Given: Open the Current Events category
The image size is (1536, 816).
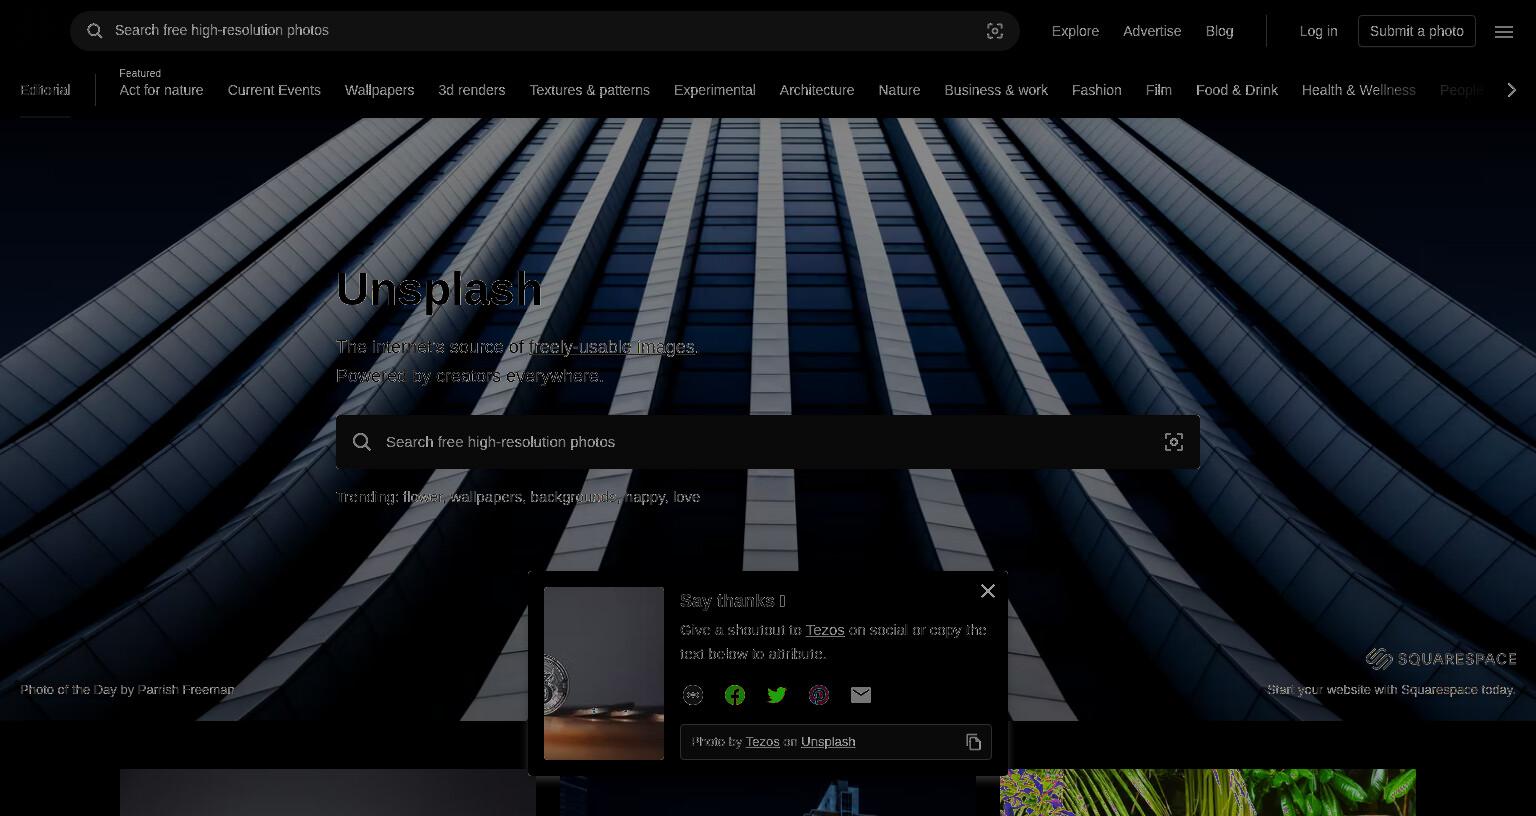Looking at the screenshot, I should 274,90.
